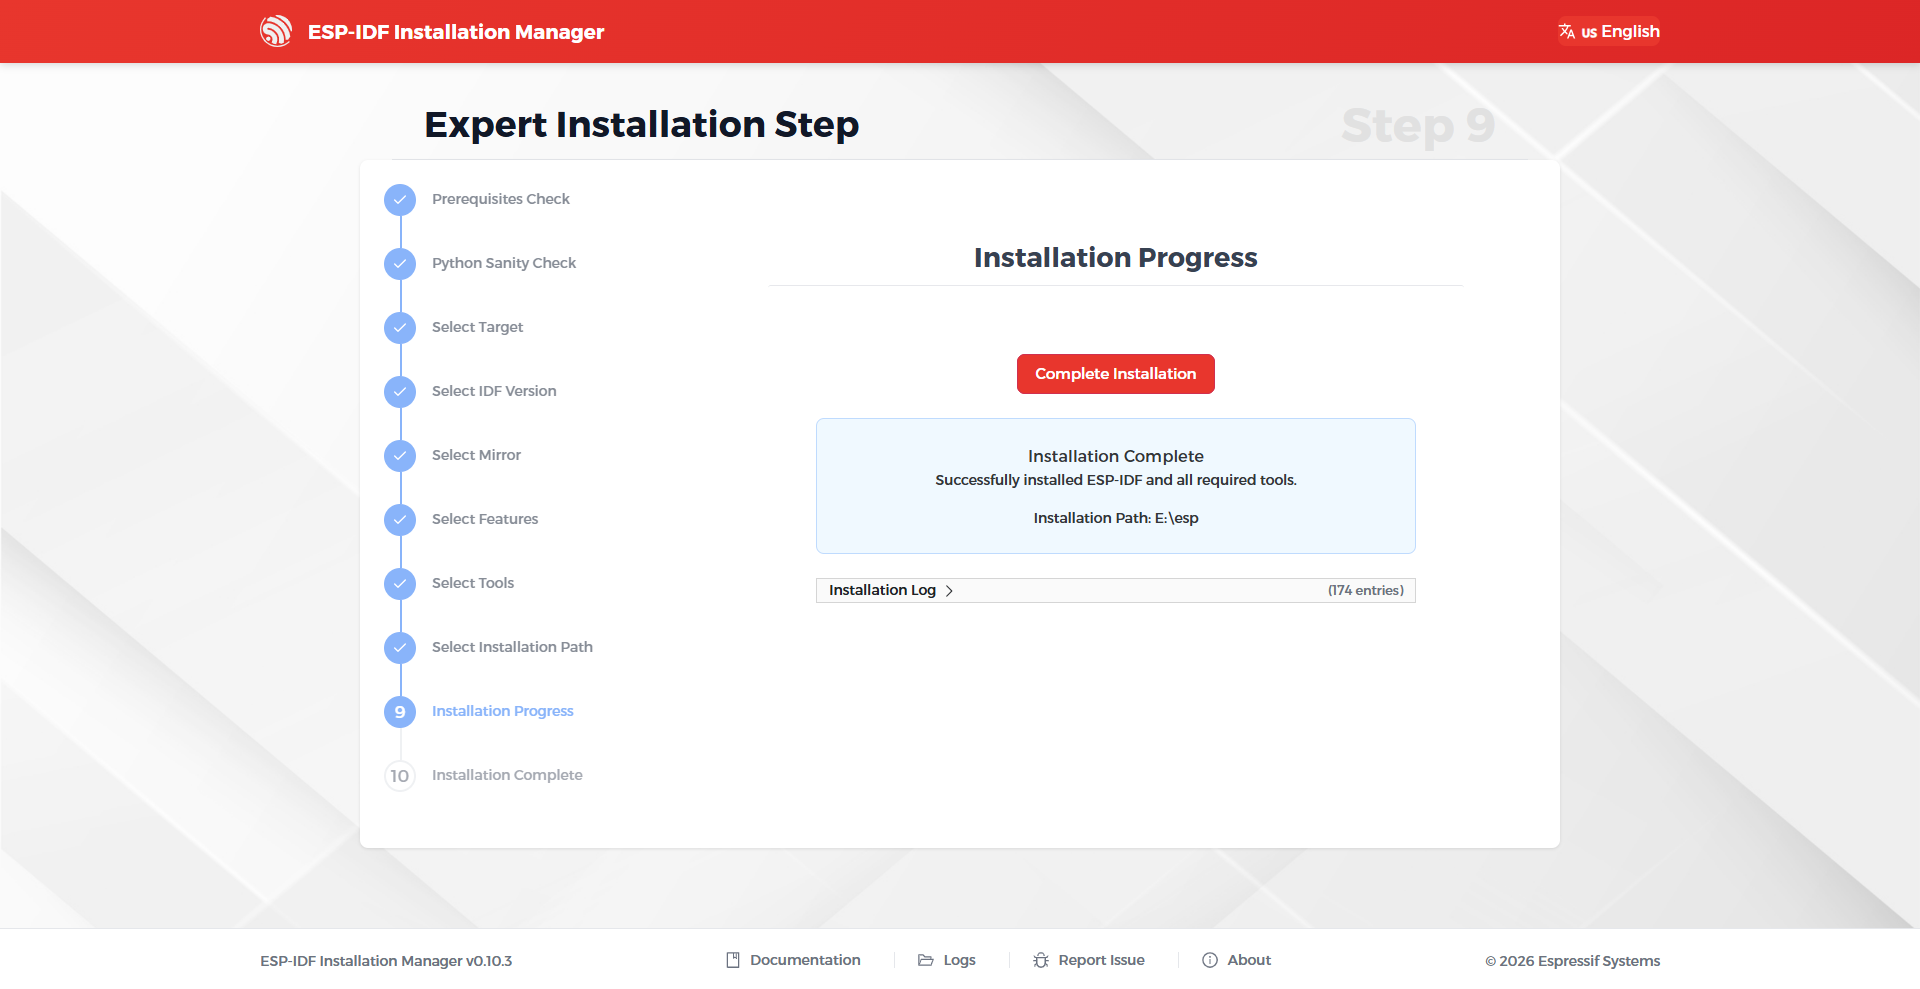The height and width of the screenshot is (989, 1920).
Task: Open the Report Issue link
Action: click(1089, 960)
